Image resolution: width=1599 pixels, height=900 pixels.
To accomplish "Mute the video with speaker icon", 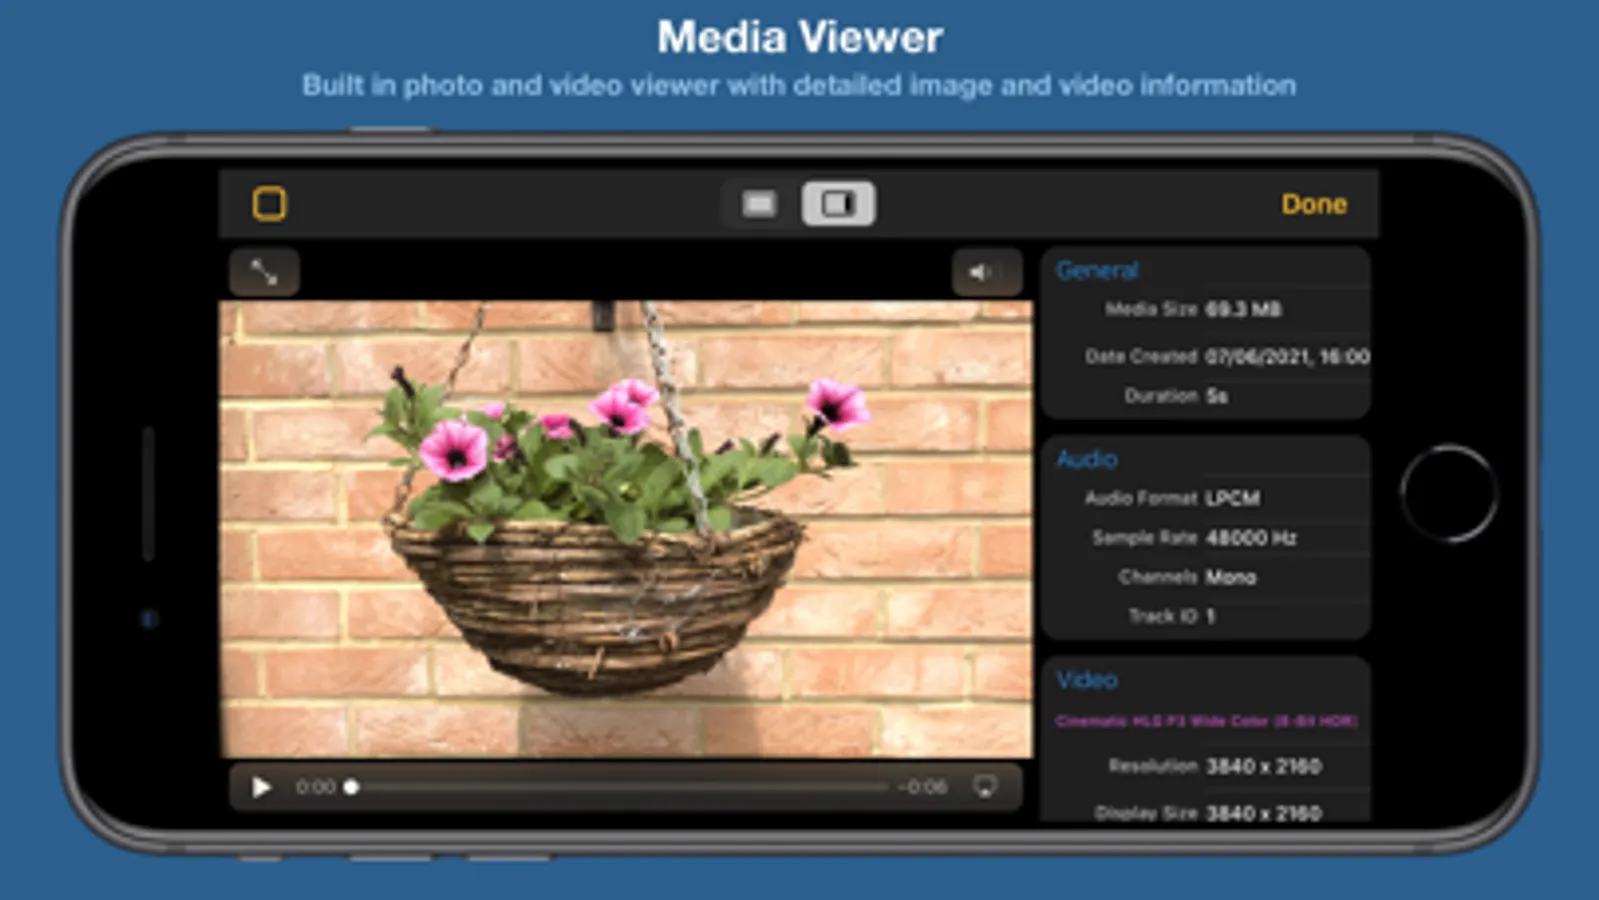I will pyautogui.click(x=986, y=272).
